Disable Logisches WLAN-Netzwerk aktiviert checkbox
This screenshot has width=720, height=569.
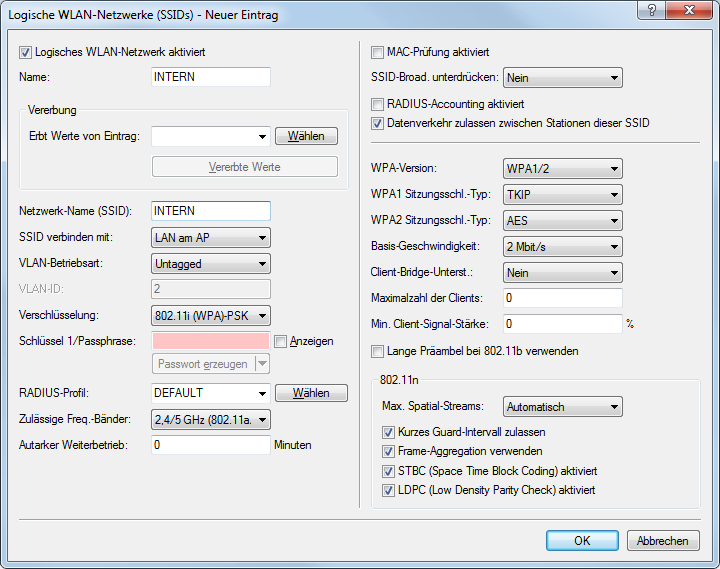[27, 52]
